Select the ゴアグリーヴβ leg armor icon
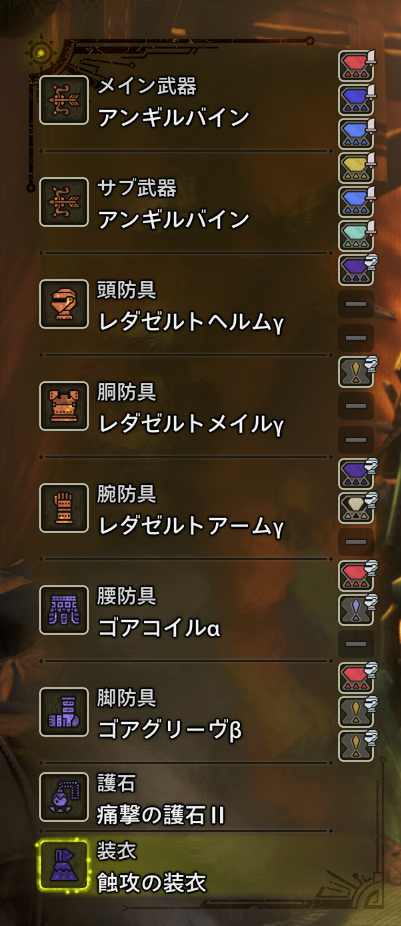401x926 pixels. [x=64, y=712]
